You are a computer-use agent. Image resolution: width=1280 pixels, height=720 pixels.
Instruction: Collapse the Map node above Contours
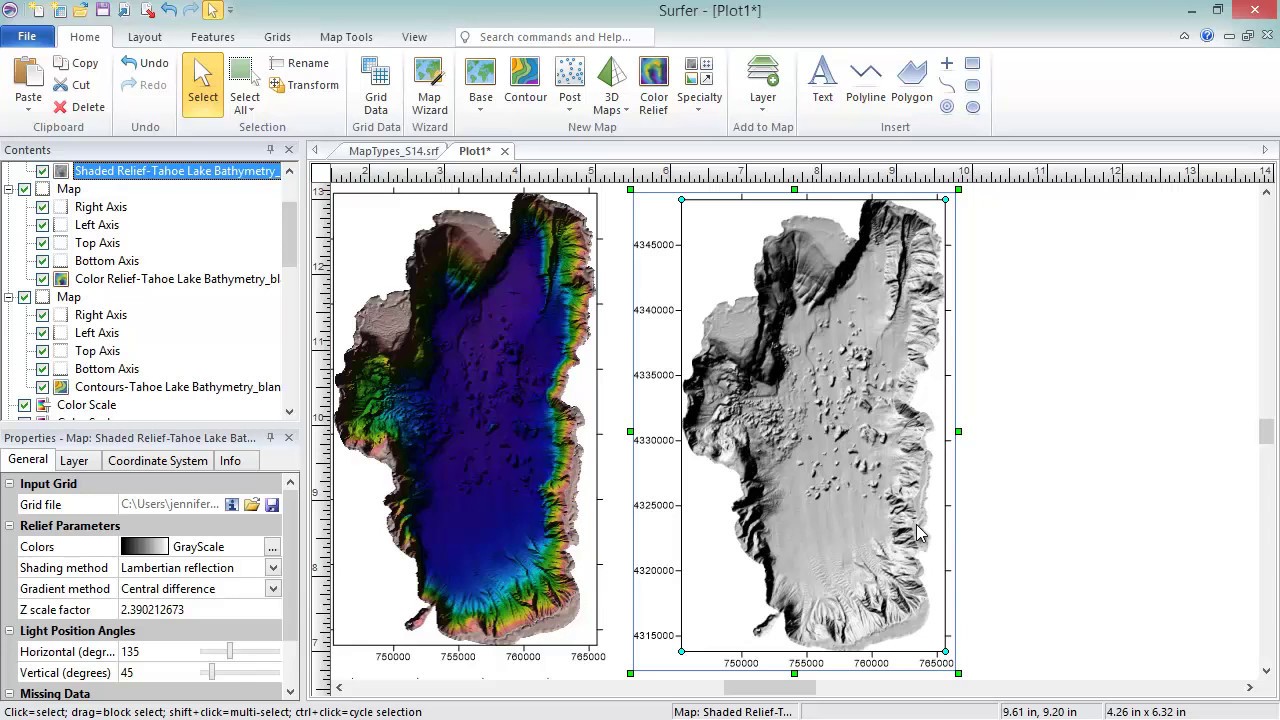coord(9,297)
